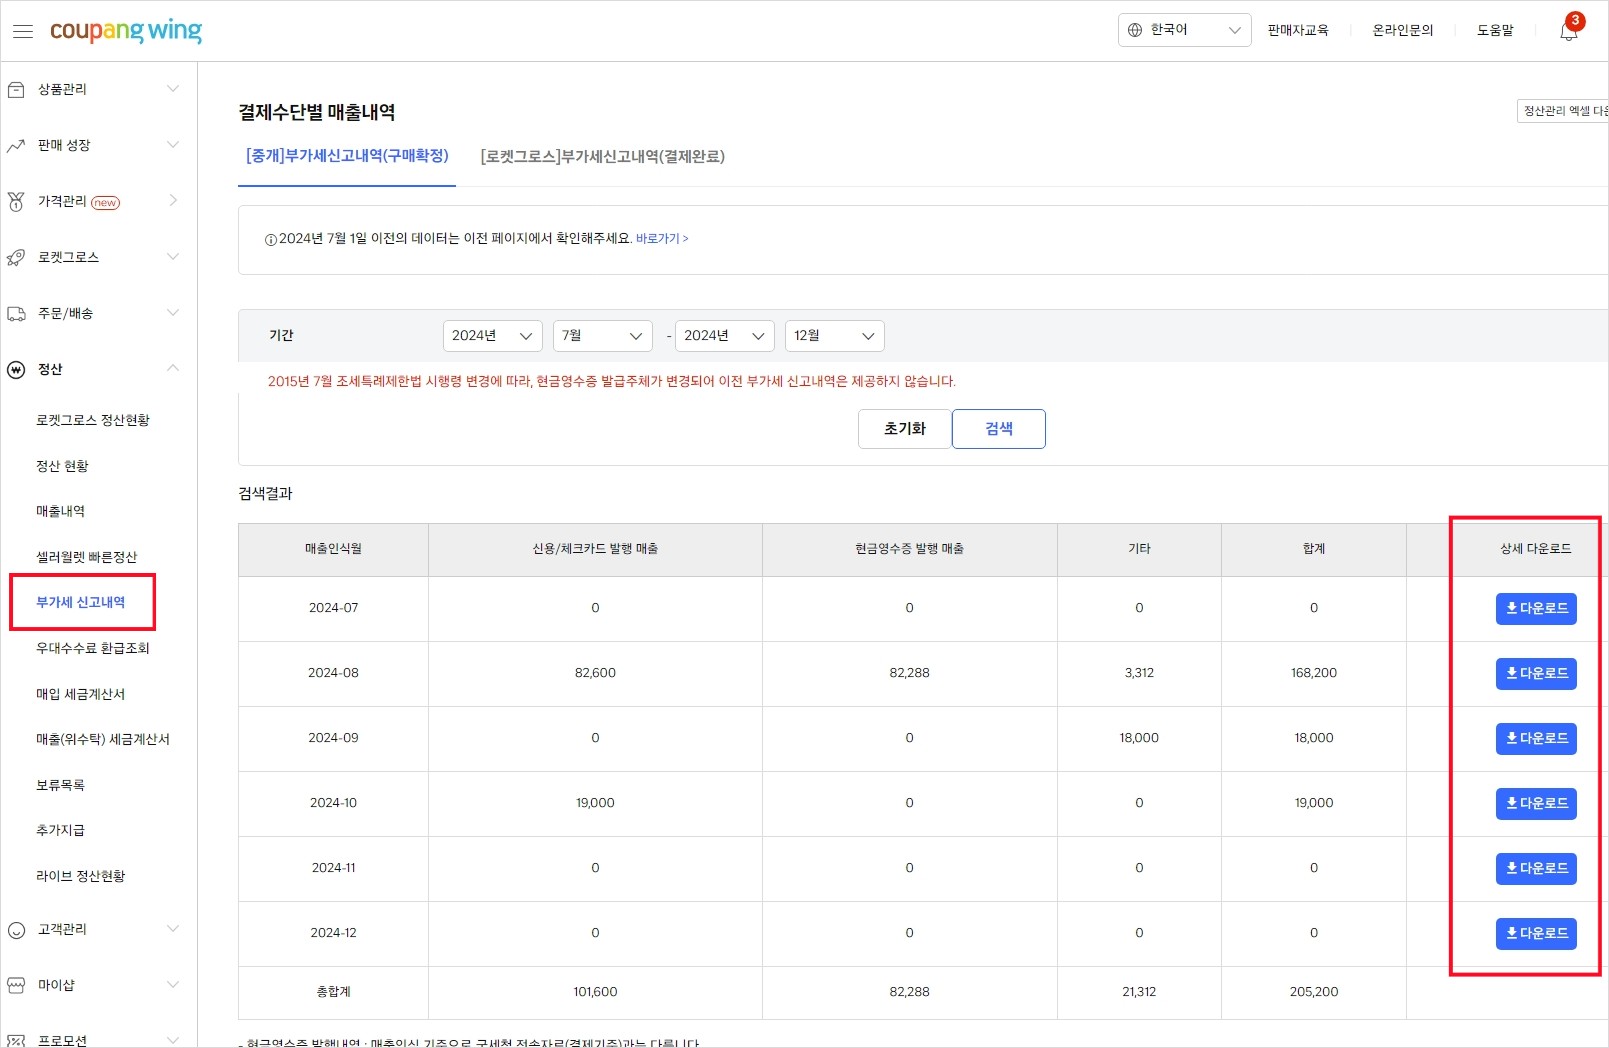Click the 마이샵 store icon

[x=16, y=986]
